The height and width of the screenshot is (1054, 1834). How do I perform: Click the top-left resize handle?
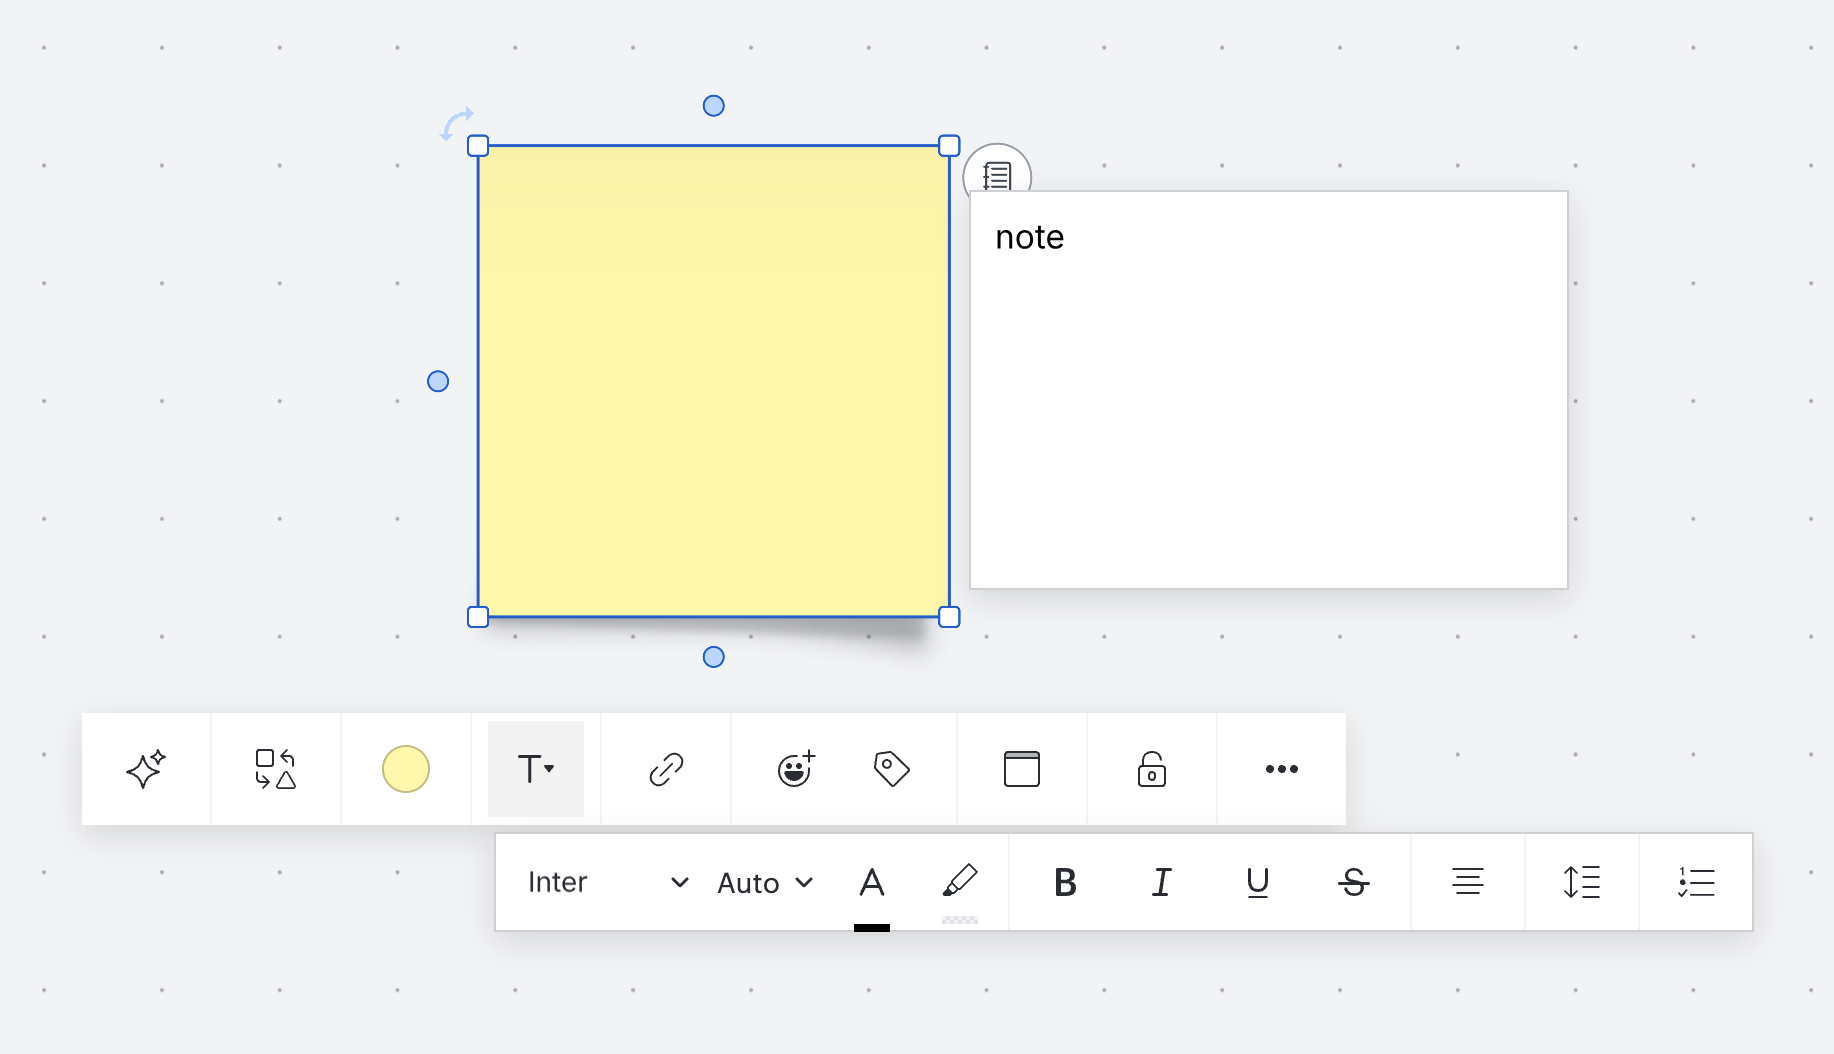tap(478, 146)
